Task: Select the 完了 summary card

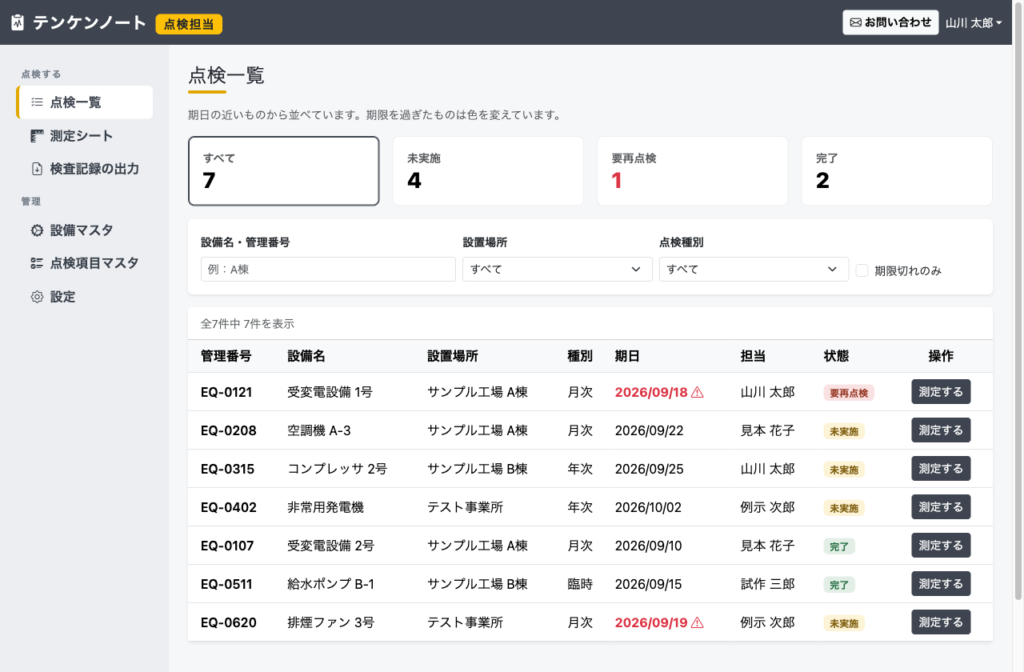Action: [897, 171]
